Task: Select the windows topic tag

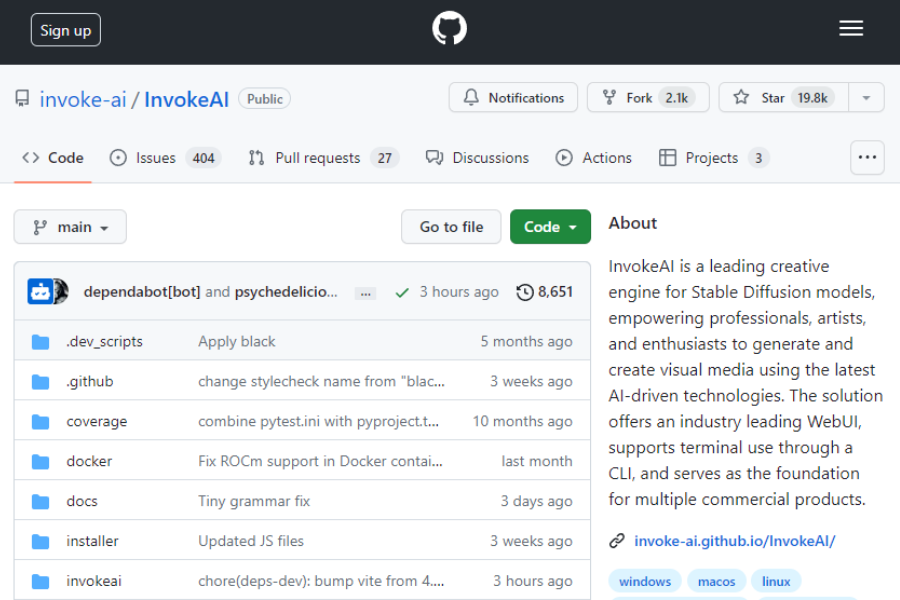Action: coord(645,582)
